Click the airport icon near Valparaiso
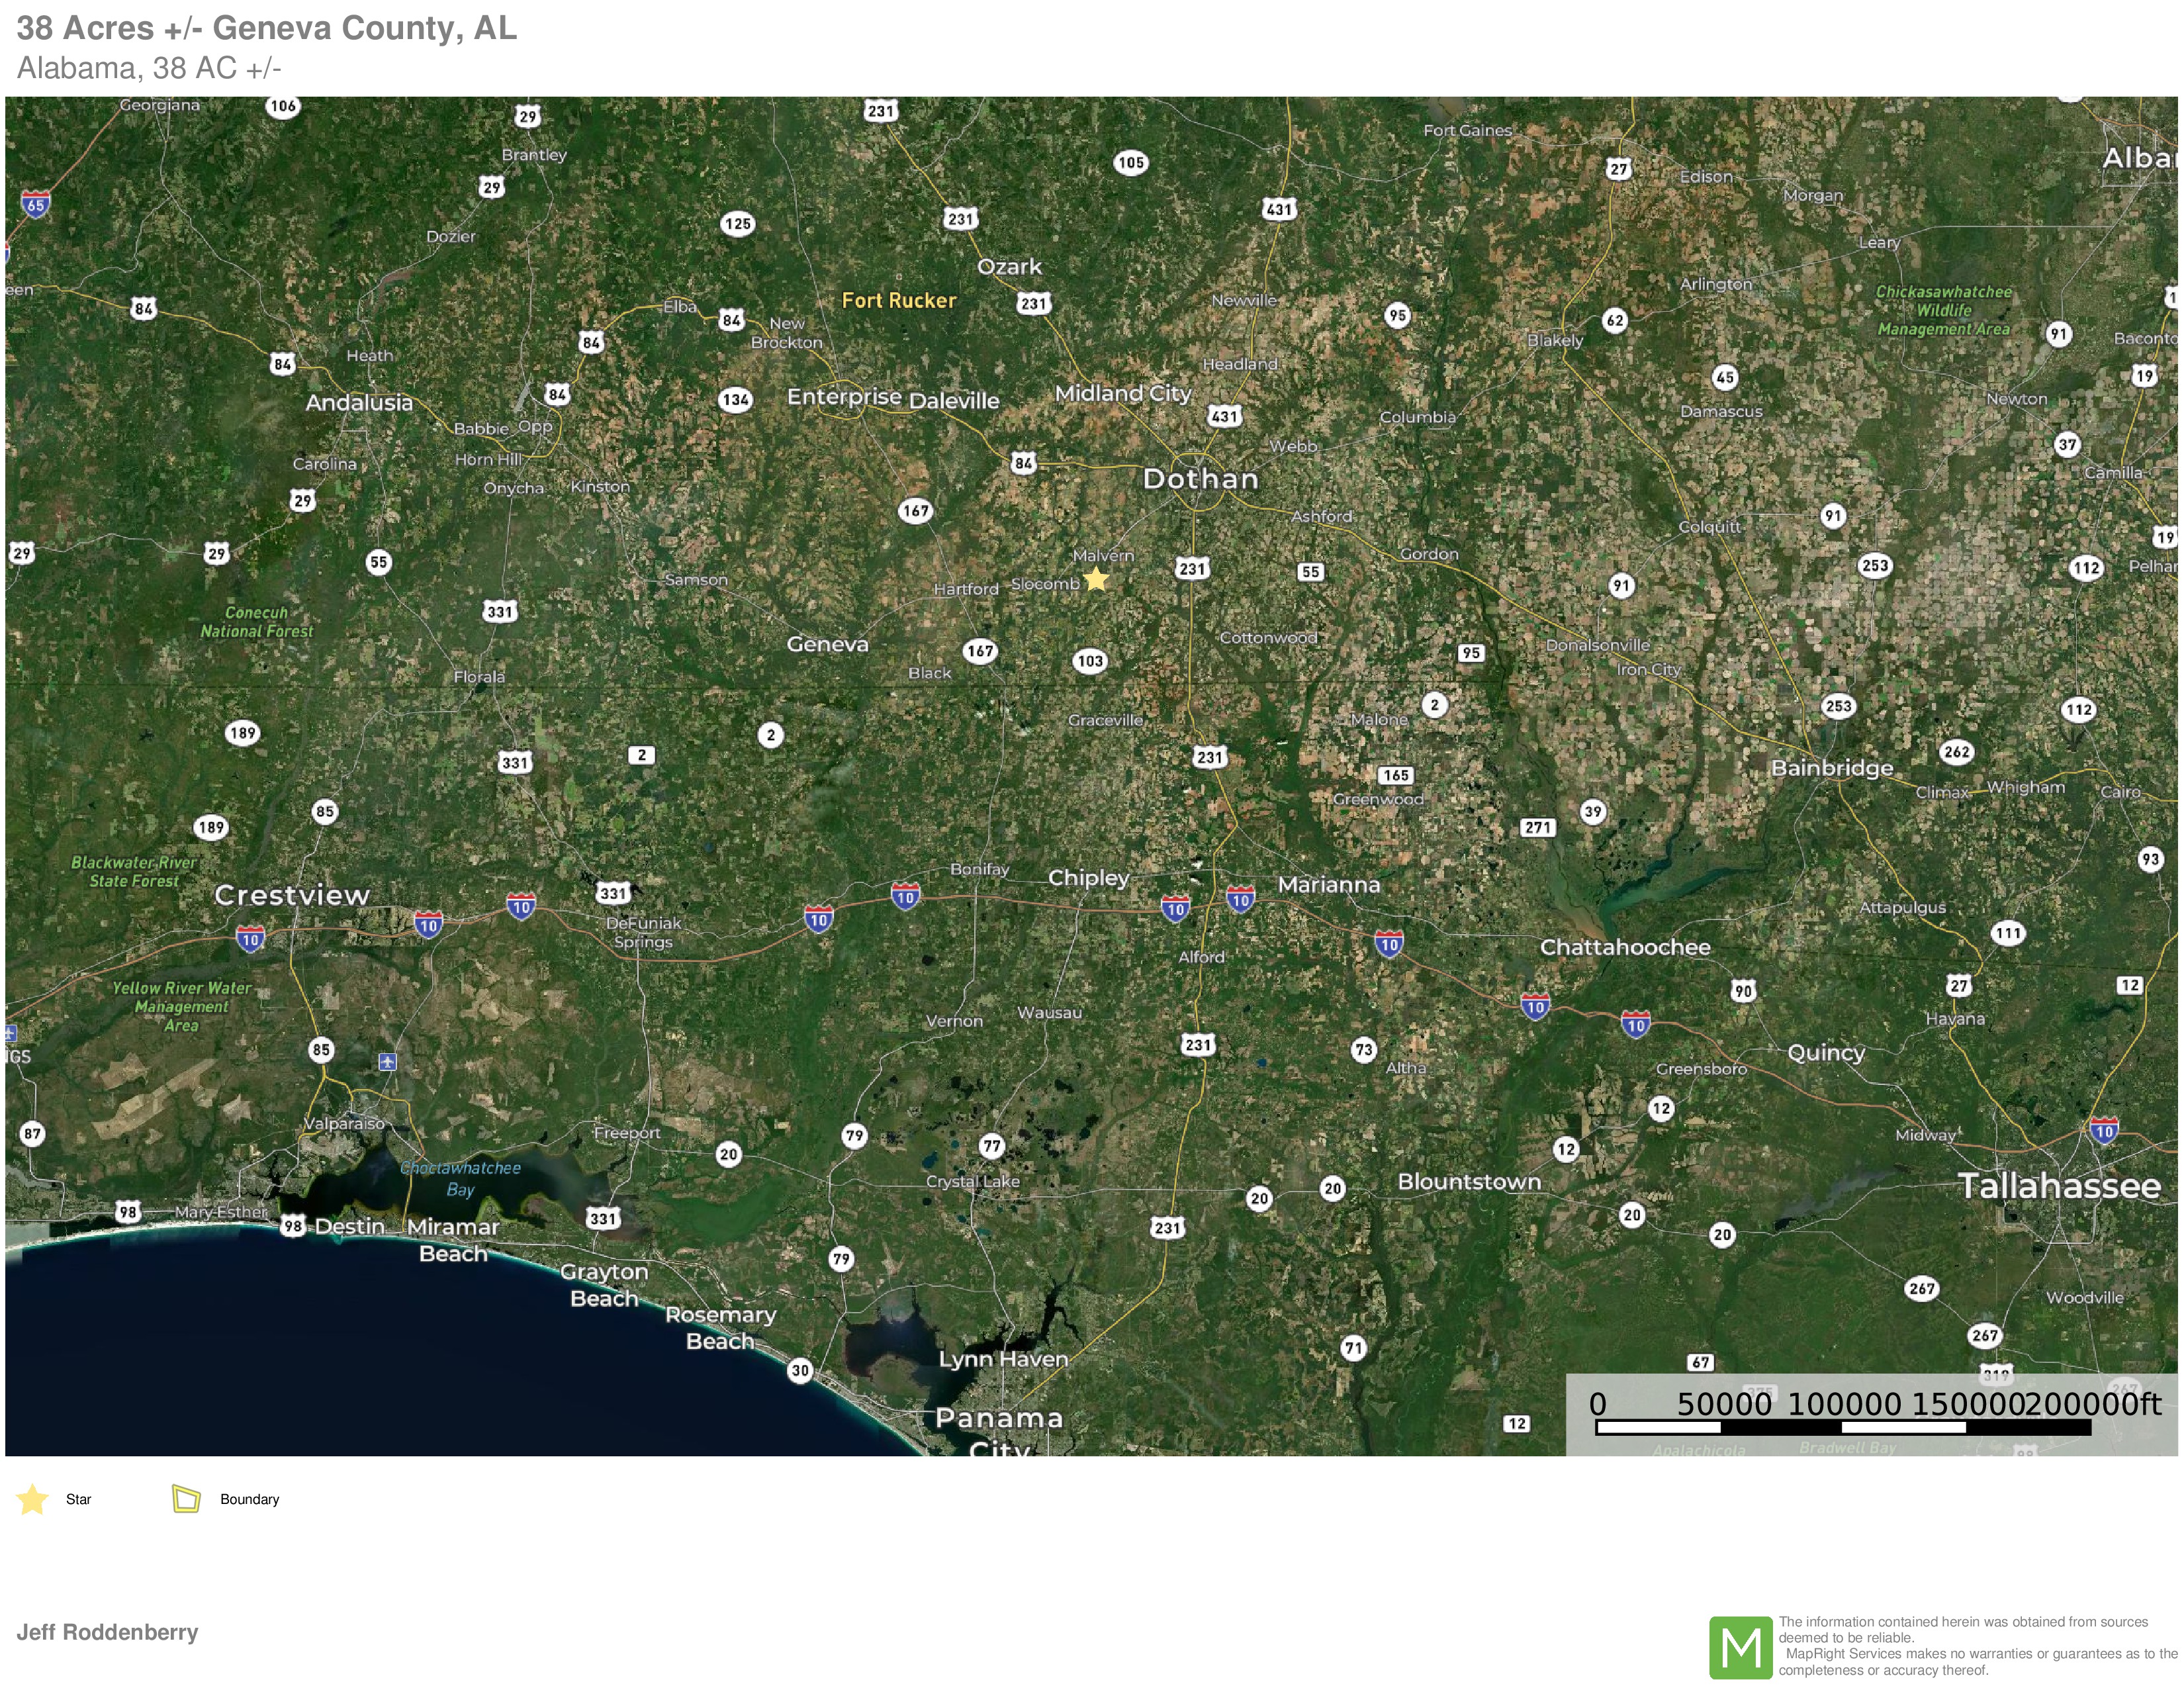Viewport: 2184px width, 1688px height. click(388, 1062)
